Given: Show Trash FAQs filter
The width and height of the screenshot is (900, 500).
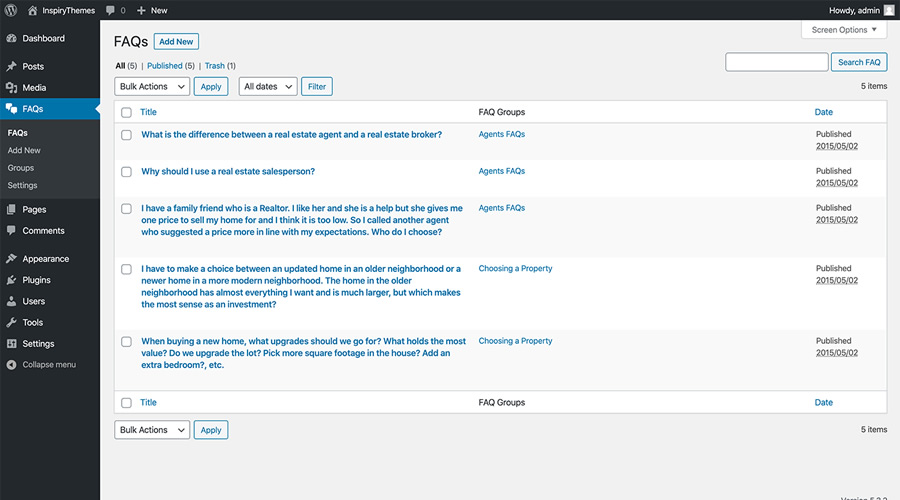Looking at the screenshot, I should 215,66.
